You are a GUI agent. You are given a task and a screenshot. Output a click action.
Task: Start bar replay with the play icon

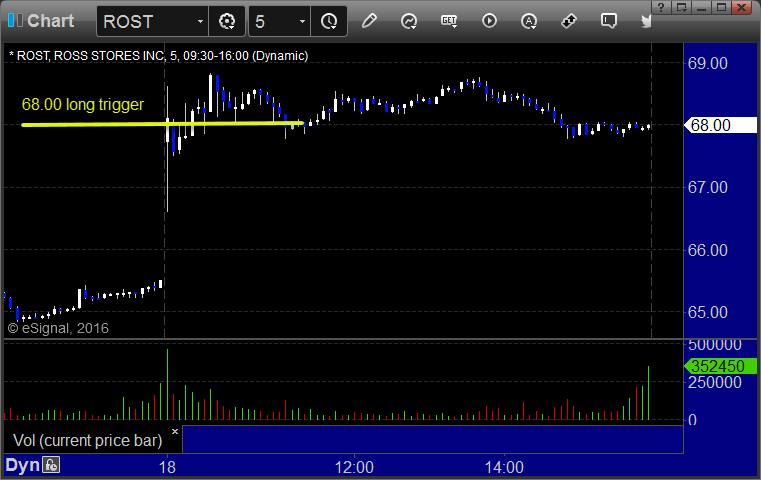tap(489, 21)
